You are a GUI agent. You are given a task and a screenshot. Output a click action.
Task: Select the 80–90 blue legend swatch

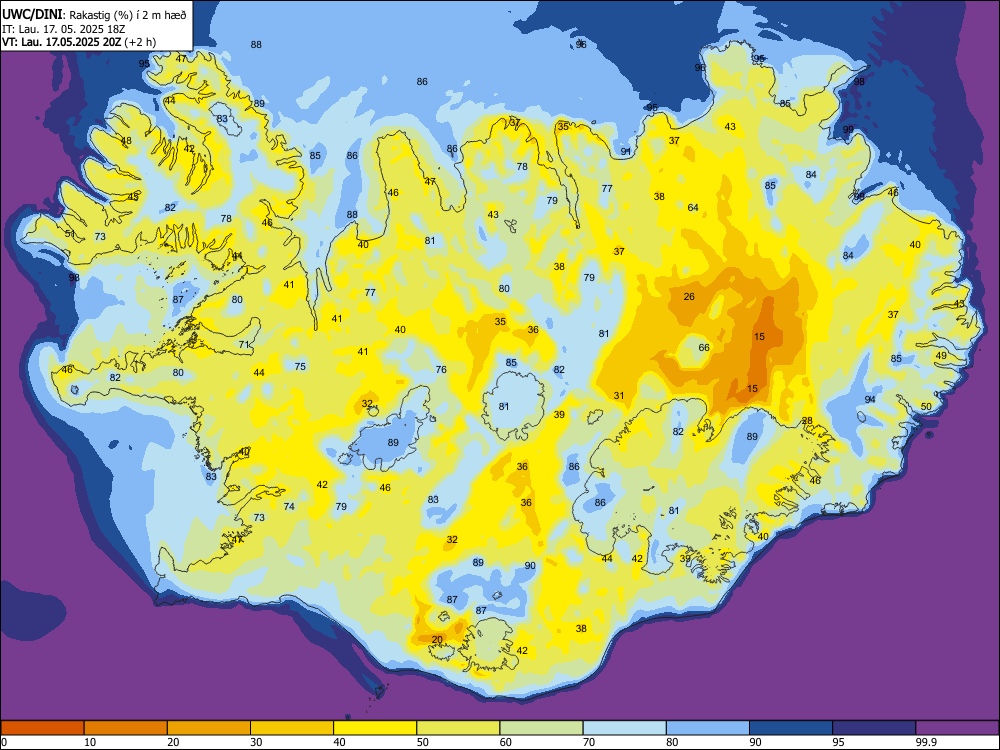708,728
